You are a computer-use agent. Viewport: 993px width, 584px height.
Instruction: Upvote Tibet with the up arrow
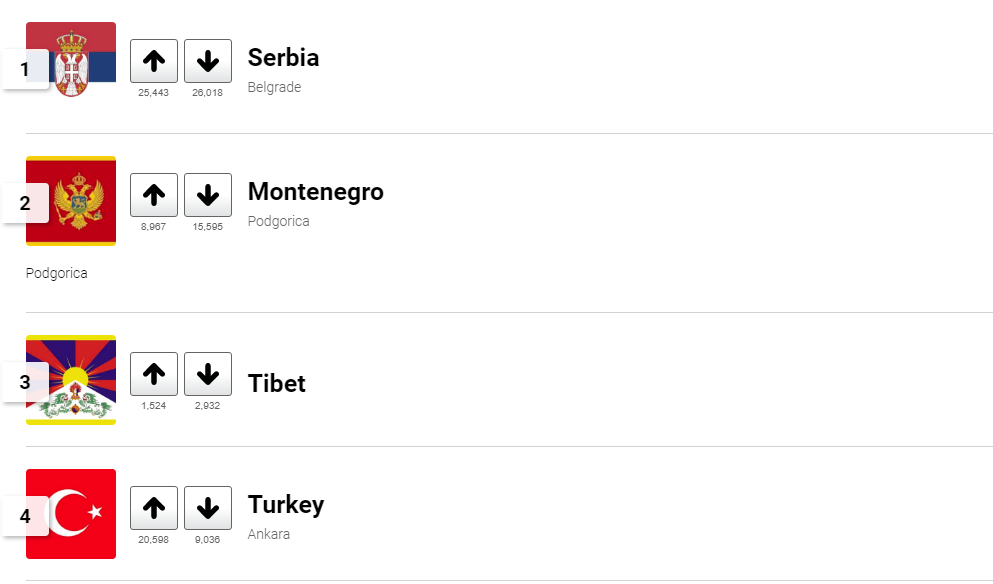pos(154,374)
